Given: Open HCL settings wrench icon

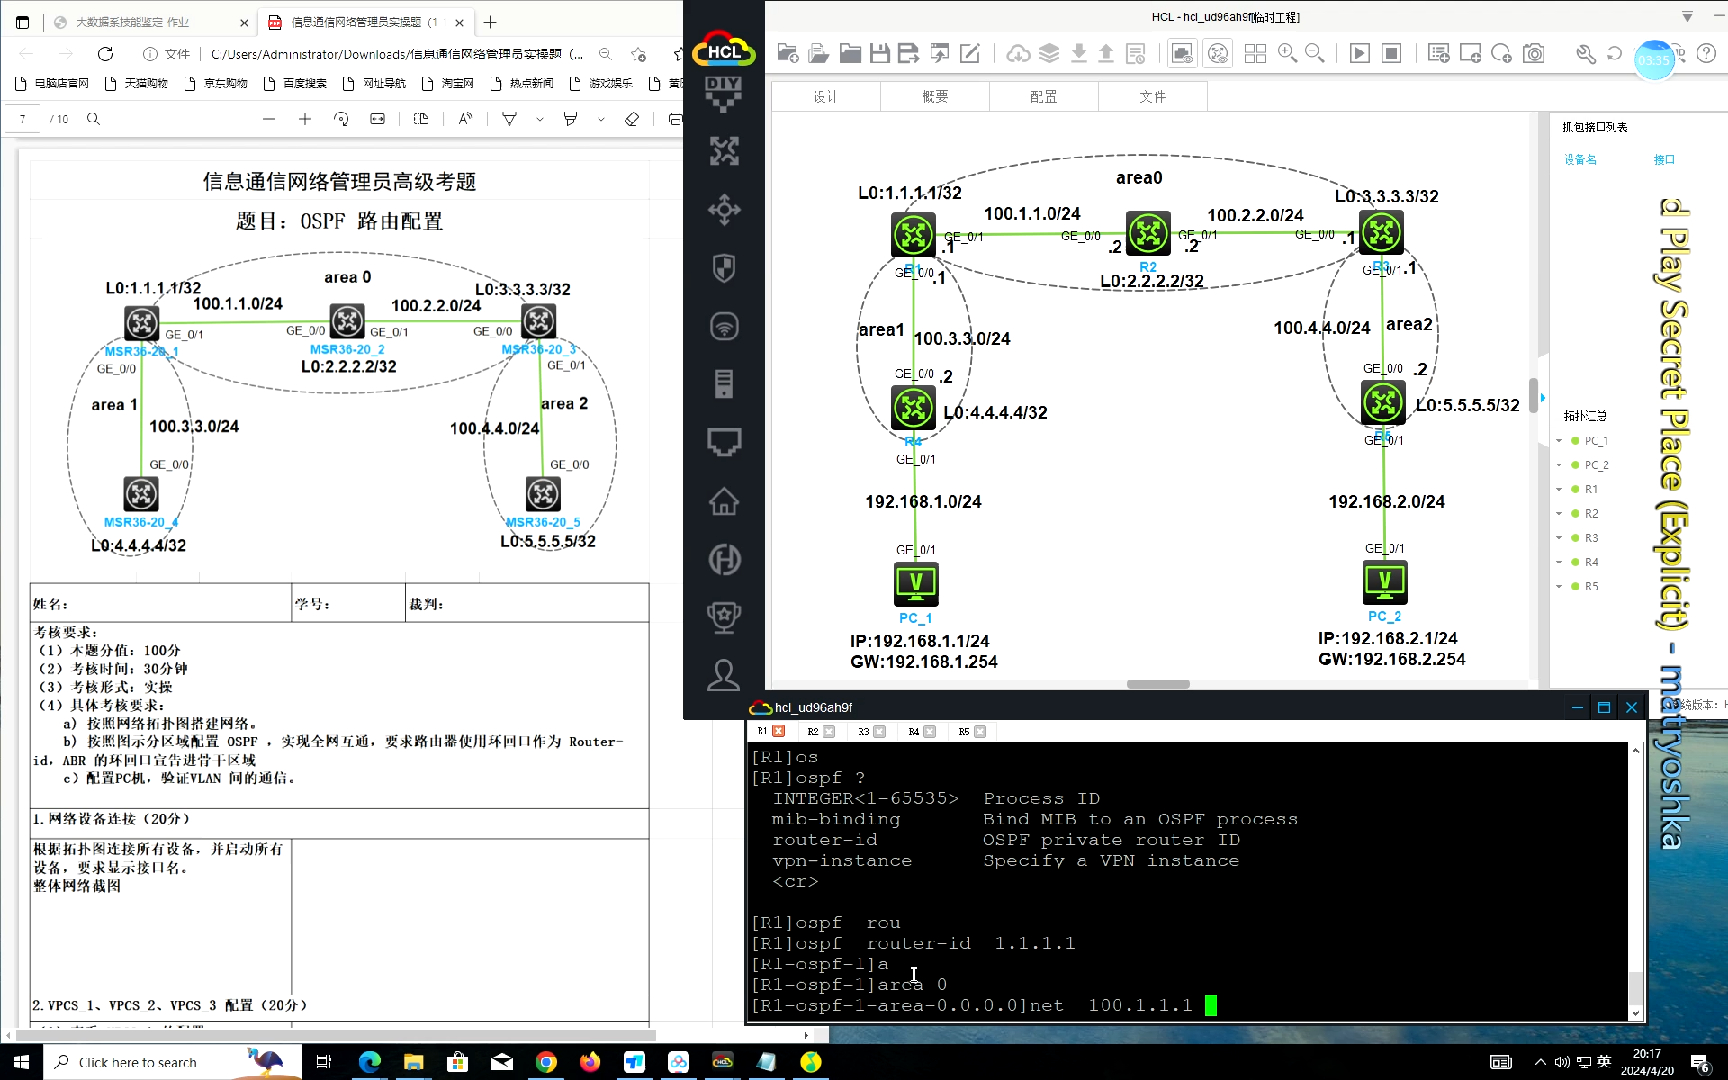Looking at the screenshot, I should point(1585,53).
